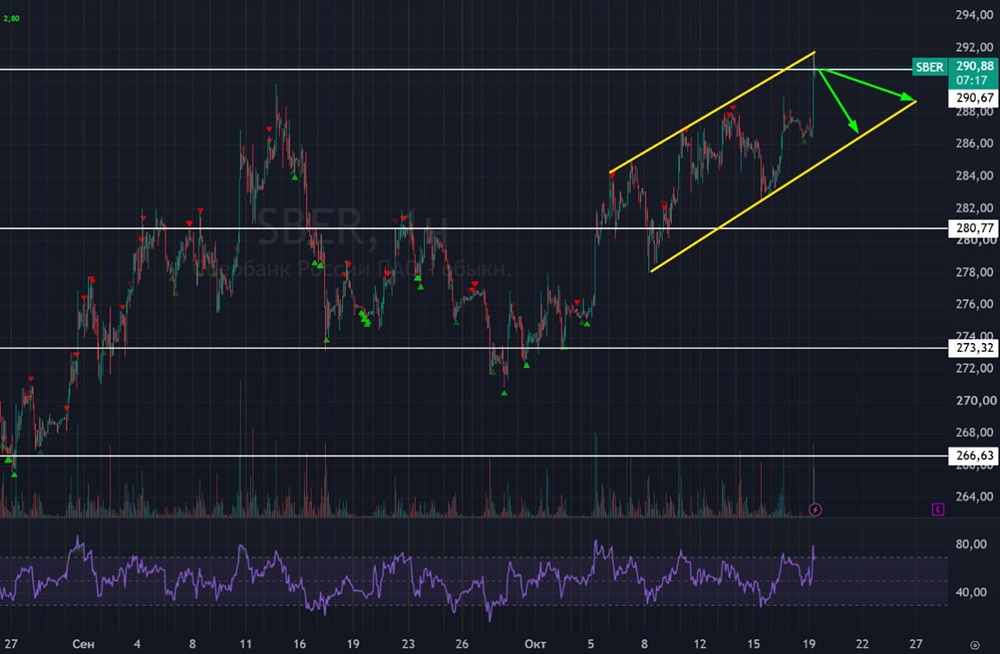Viewport: 1000px width, 654px height.
Task: Select the 266,63 price level label
Action: pyautogui.click(x=974, y=455)
